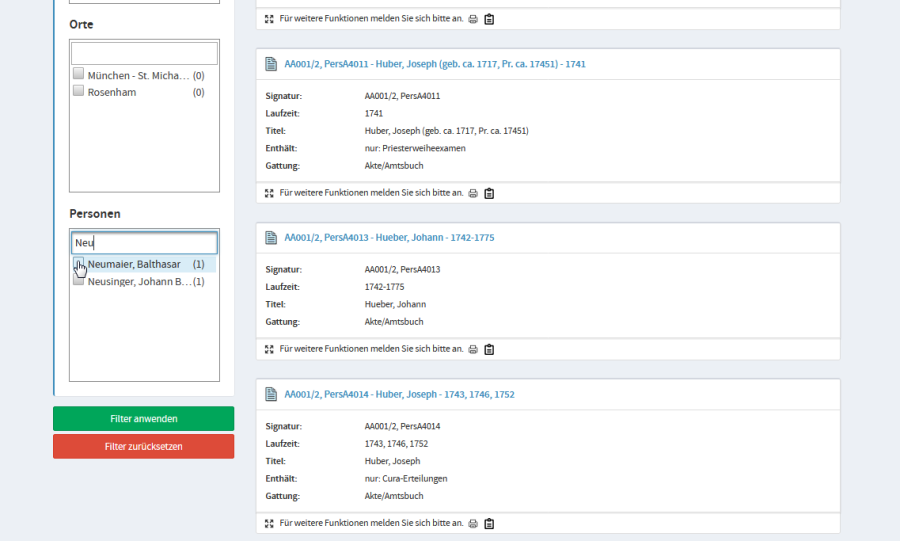Open Huber, Joseph 1743, 1746, 1752 link
The width and height of the screenshot is (900, 541).
point(399,394)
